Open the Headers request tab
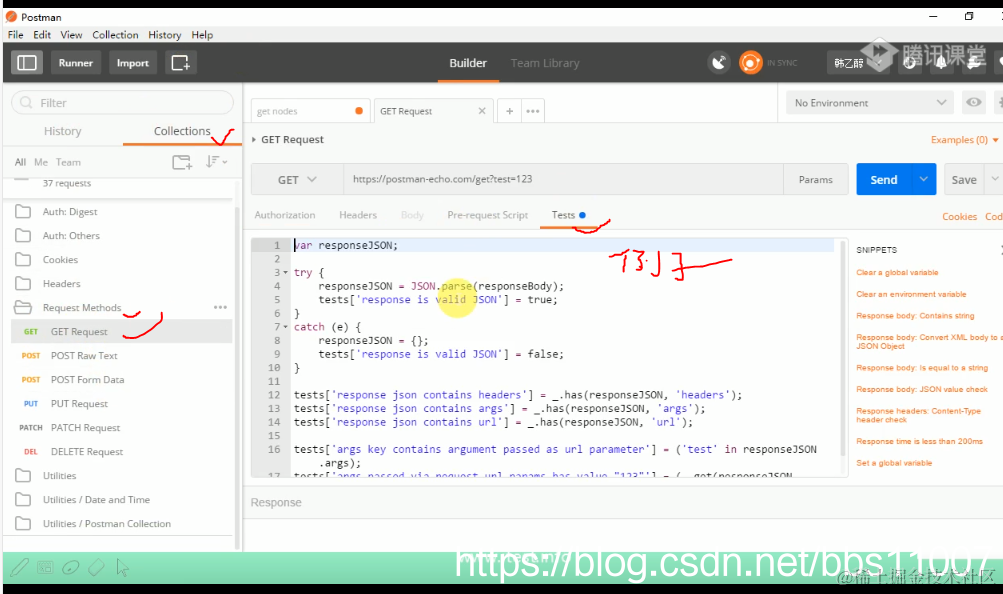This screenshot has width=1003, height=594. point(358,215)
